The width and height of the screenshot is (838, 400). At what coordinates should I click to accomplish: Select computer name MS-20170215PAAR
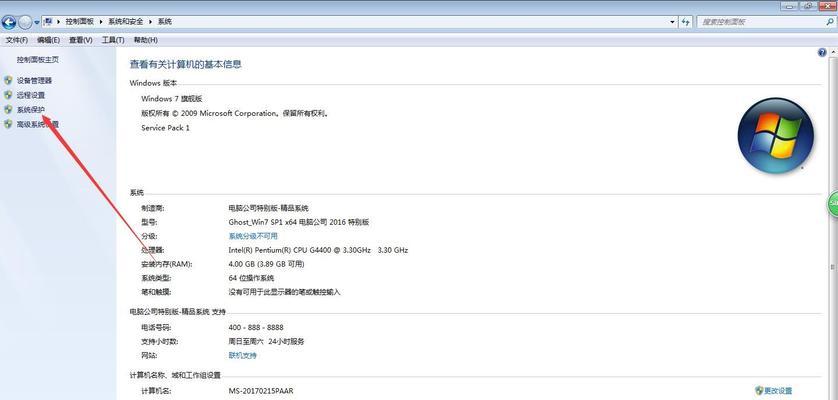tap(261, 391)
